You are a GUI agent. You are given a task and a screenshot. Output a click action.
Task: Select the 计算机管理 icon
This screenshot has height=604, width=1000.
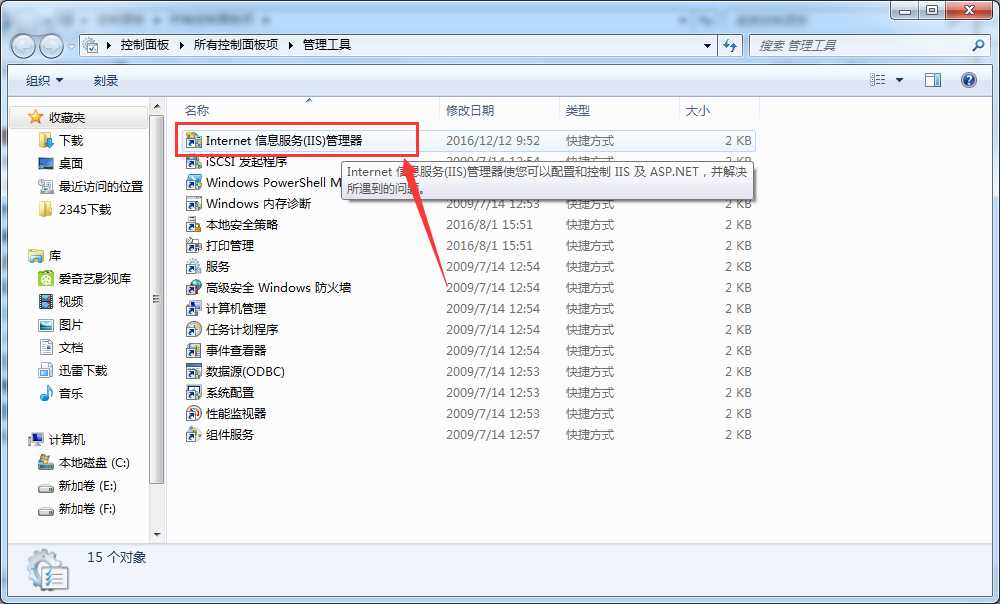193,309
